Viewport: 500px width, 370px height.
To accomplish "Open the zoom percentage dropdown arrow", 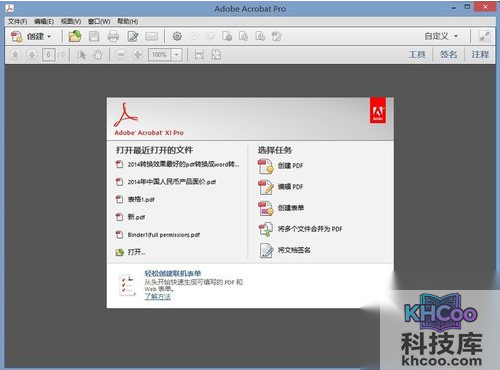I will (x=177, y=55).
